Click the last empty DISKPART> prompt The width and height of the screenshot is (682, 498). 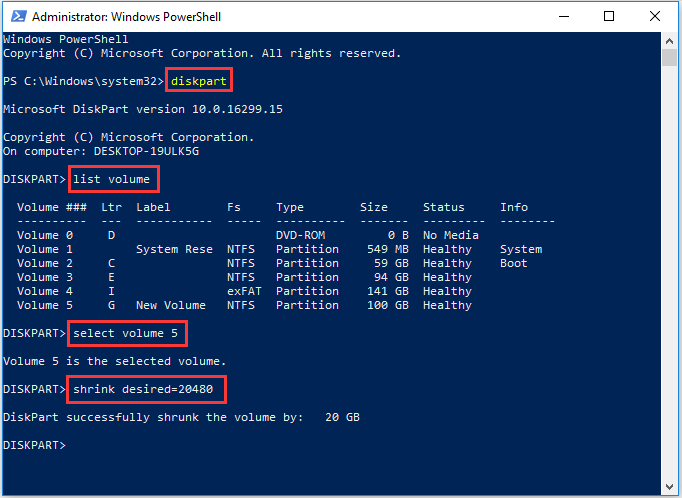pos(34,445)
